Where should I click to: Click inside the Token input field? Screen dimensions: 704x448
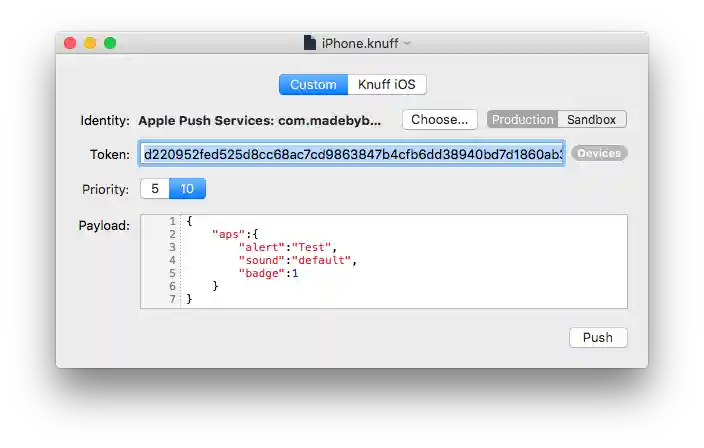pos(352,154)
